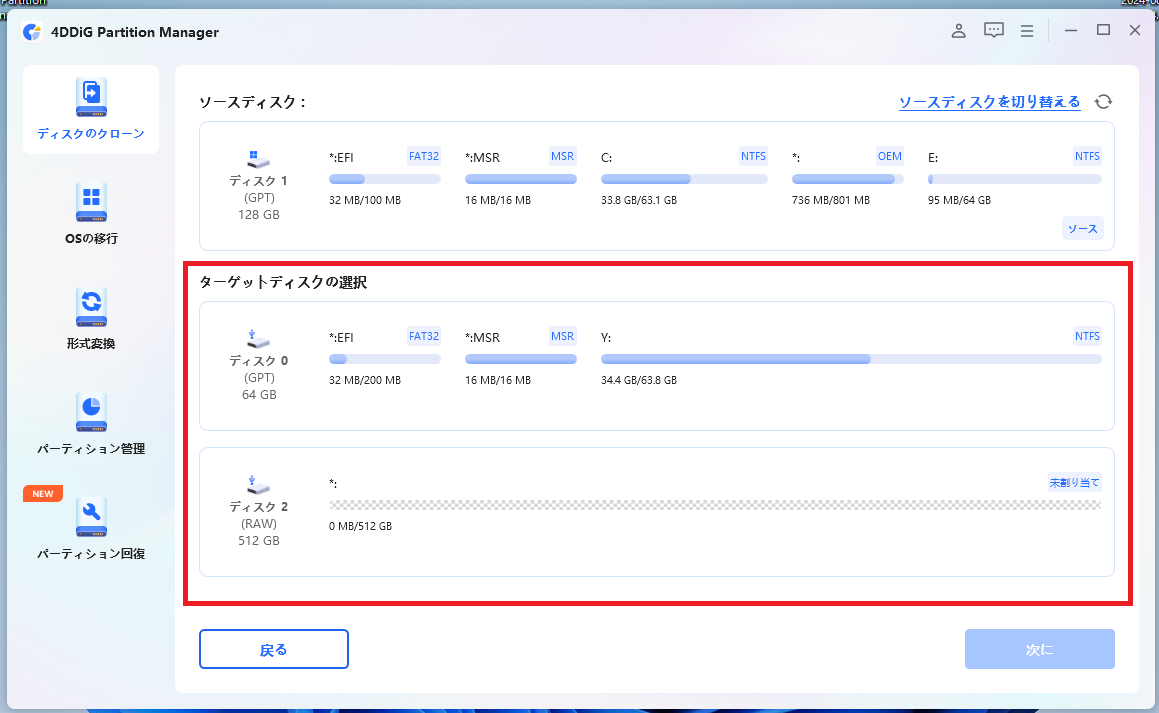
Task: Click the ディスク 1 Windows disk icon
Action: tap(258, 159)
